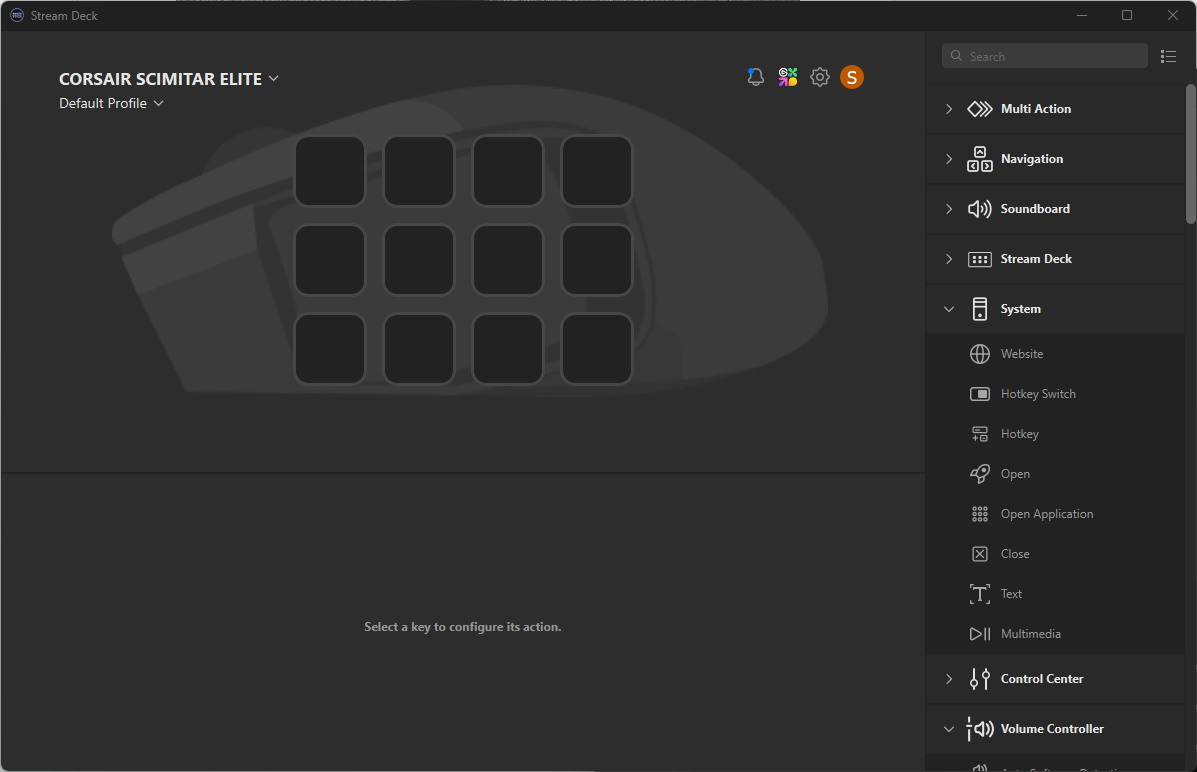Select the Text action icon
This screenshot has height=772, width=1197.
980,594
